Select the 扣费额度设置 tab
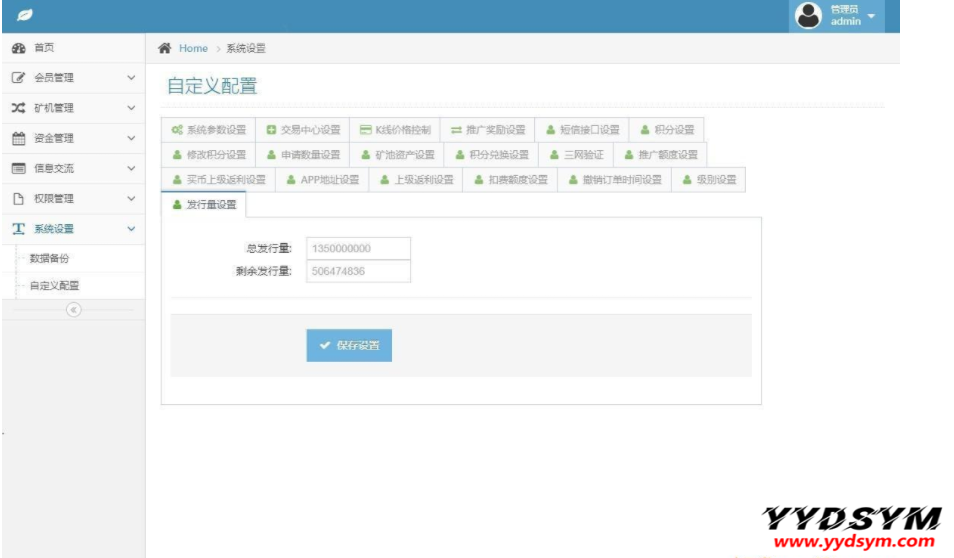Viewport: 954px width, 558px height. (x=510, y=180)
